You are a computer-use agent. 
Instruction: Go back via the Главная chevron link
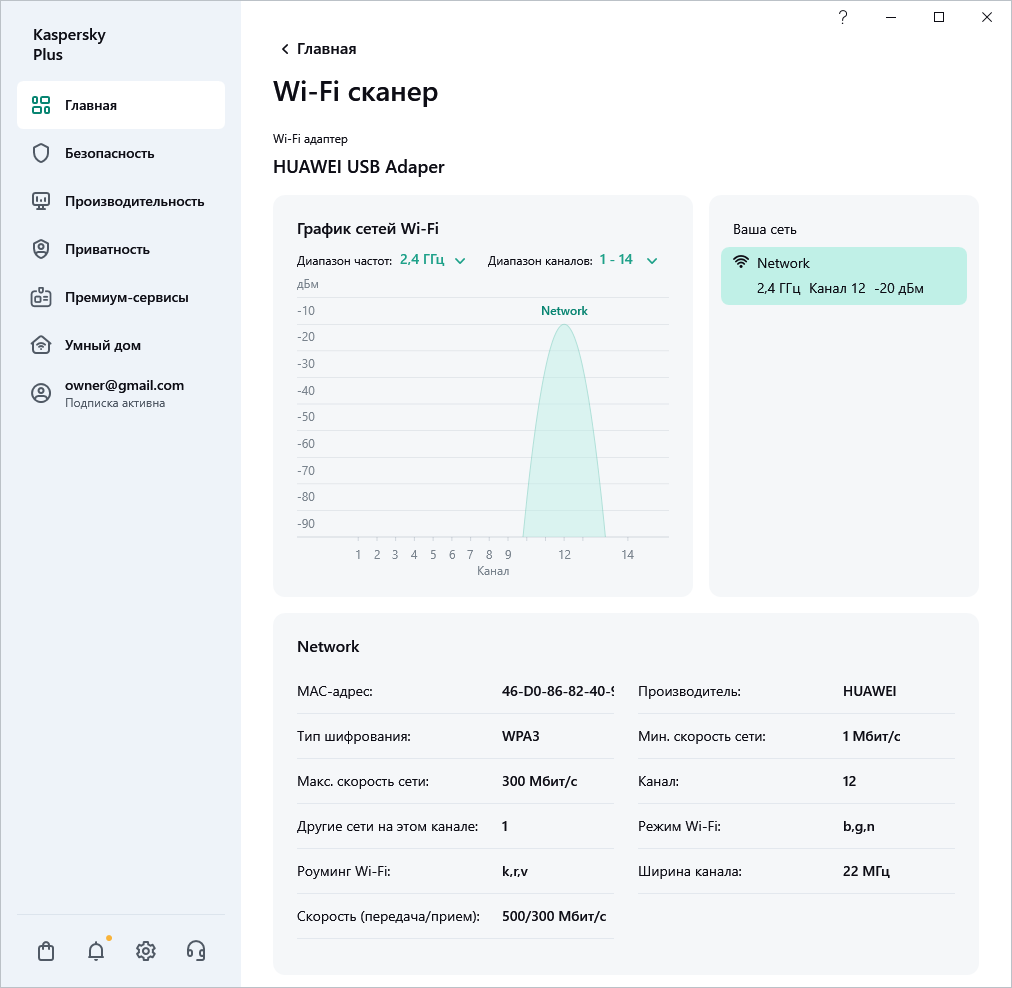click(318, 49)
